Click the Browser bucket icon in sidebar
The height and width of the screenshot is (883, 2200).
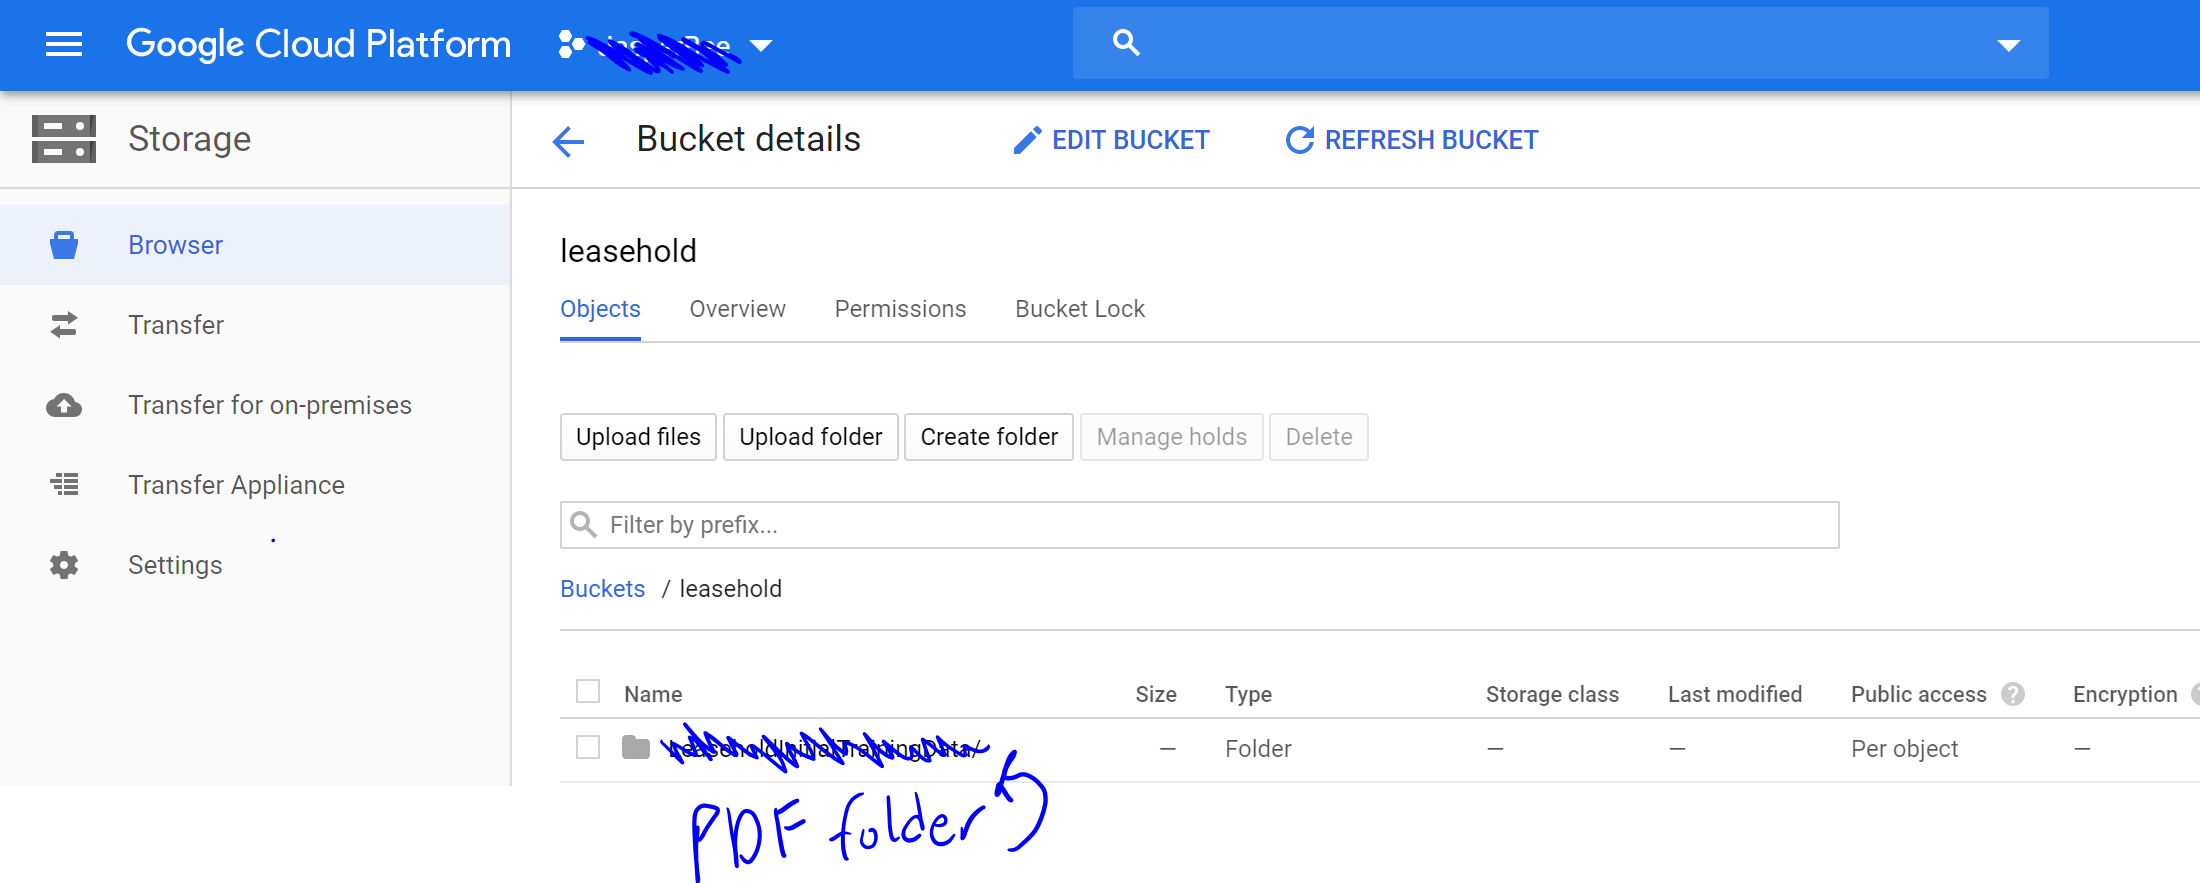(x=64, y=245)
